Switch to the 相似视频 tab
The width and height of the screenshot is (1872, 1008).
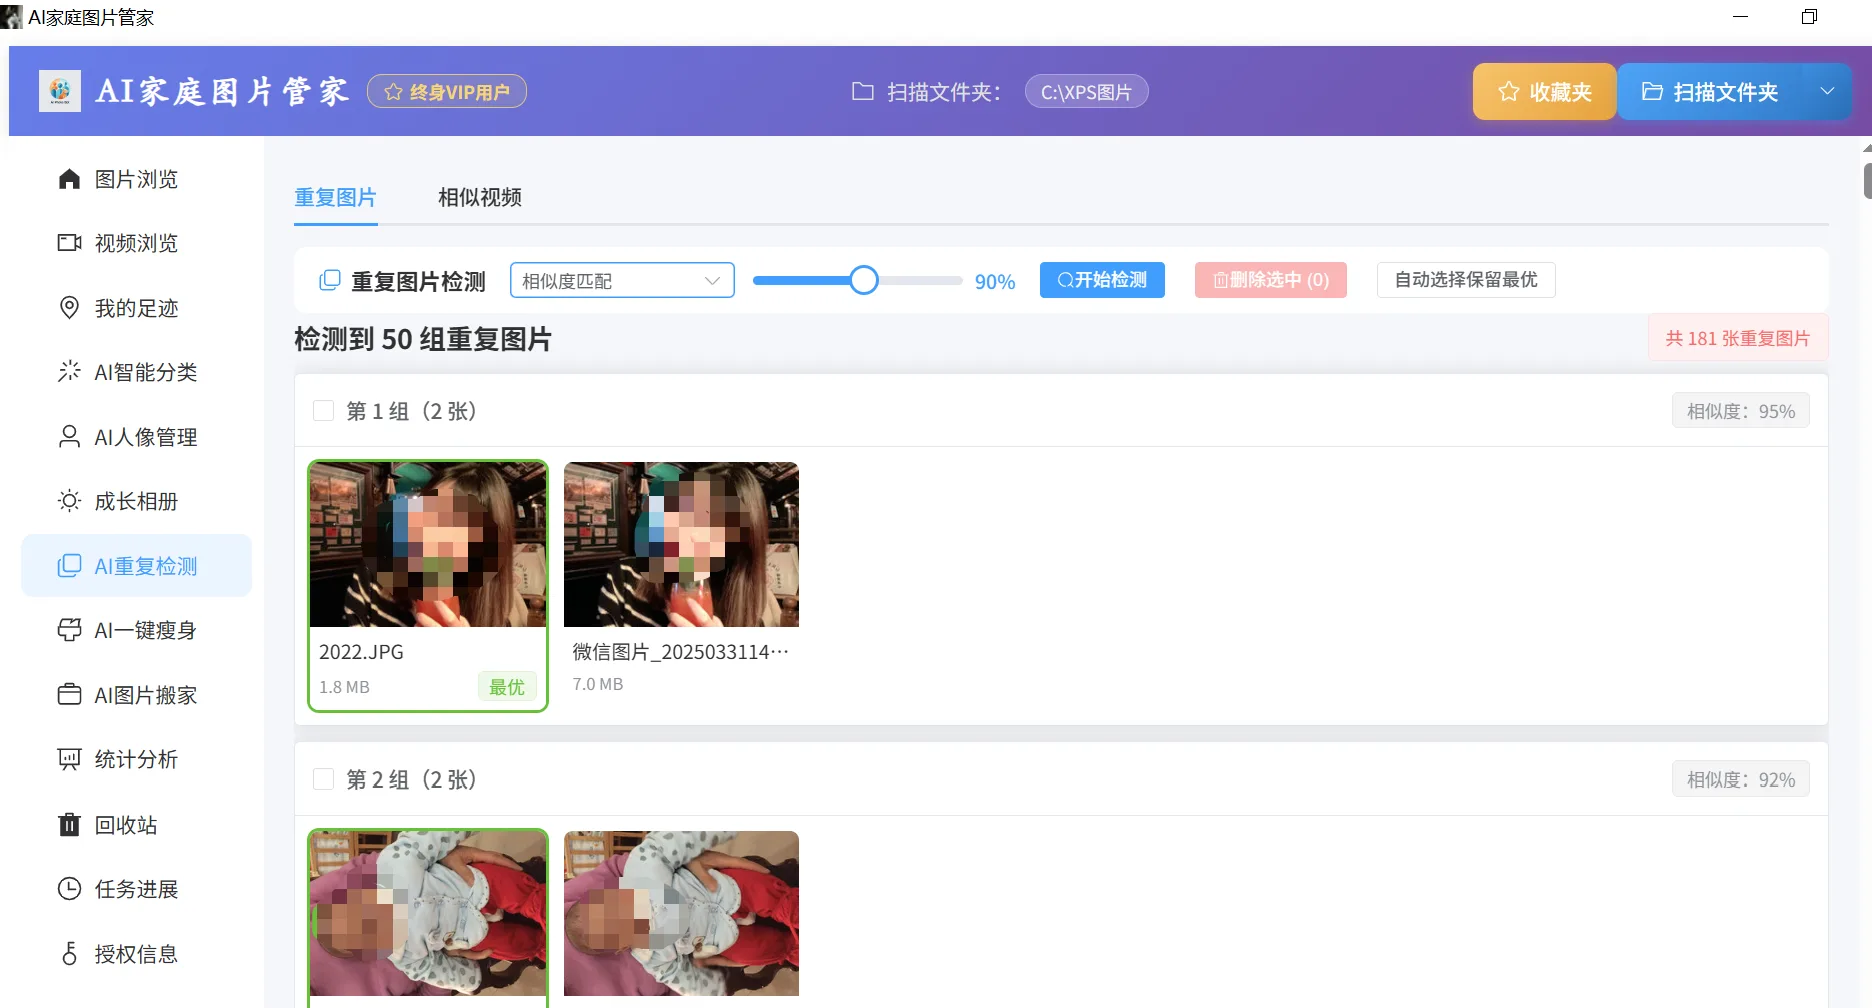click(480, 197)
